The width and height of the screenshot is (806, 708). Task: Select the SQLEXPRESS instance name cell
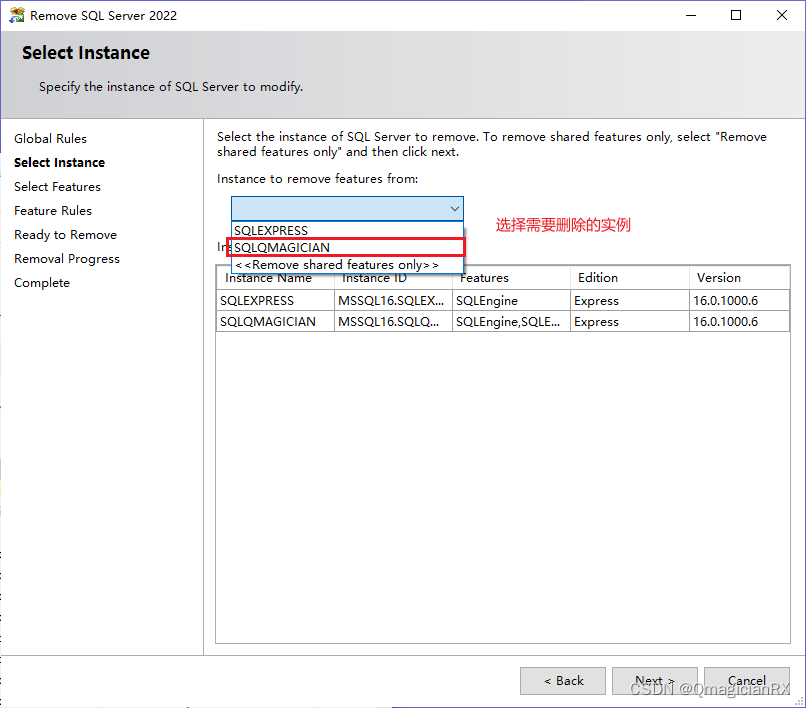click(276, 301)
